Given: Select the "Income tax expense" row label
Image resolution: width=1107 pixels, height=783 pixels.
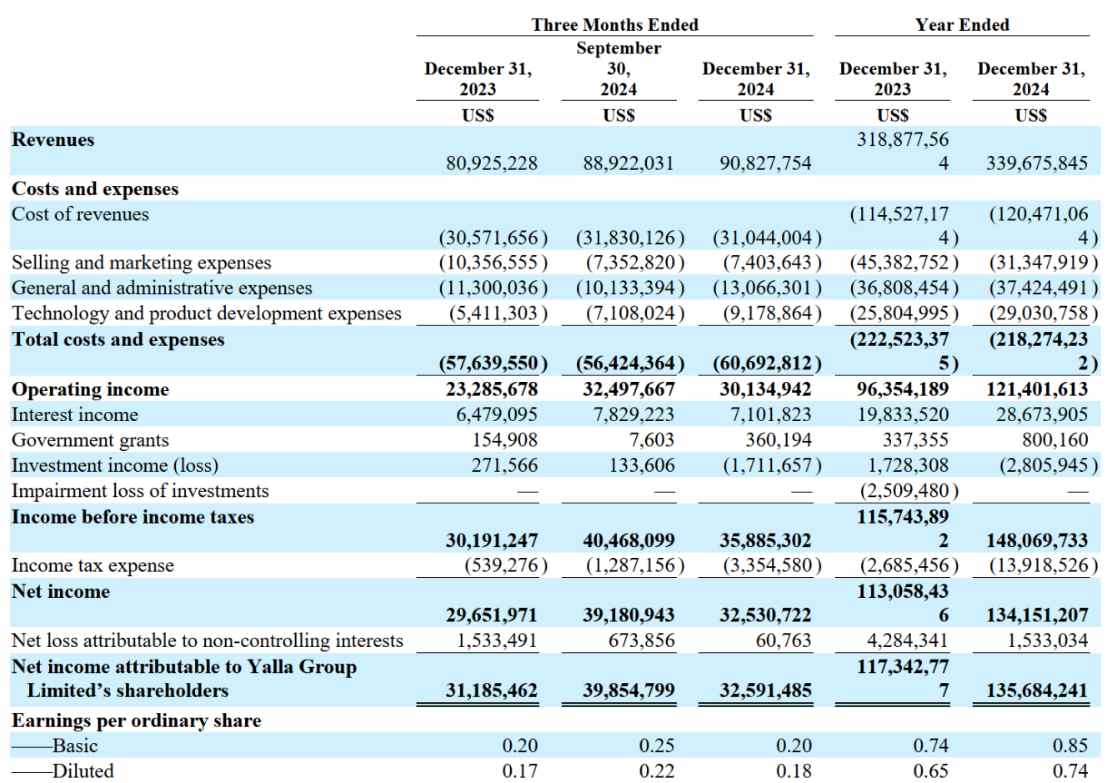Looking at the screenshot, I should 92,566.
